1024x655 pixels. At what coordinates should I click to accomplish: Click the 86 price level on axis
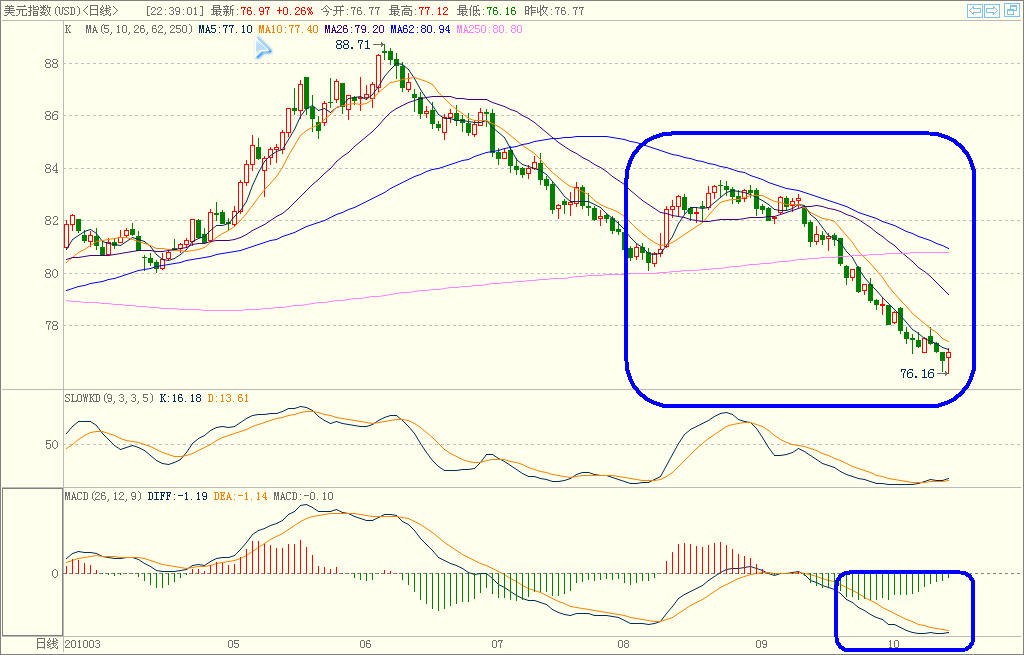[52, 116]
